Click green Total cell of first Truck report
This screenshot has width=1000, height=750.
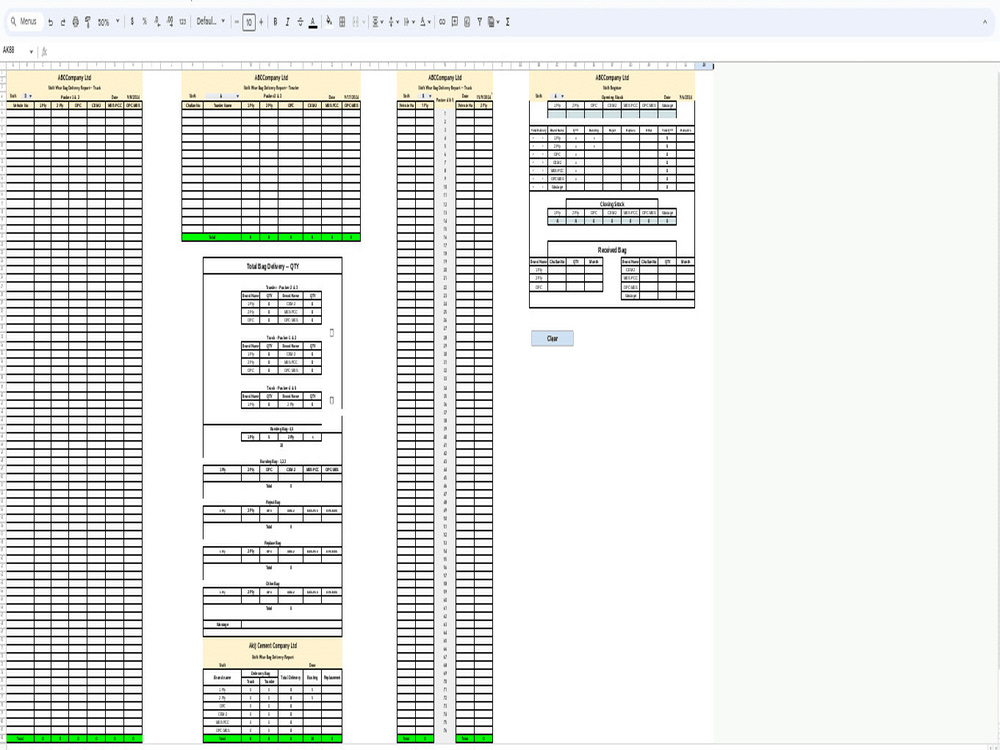click(20, 739)
